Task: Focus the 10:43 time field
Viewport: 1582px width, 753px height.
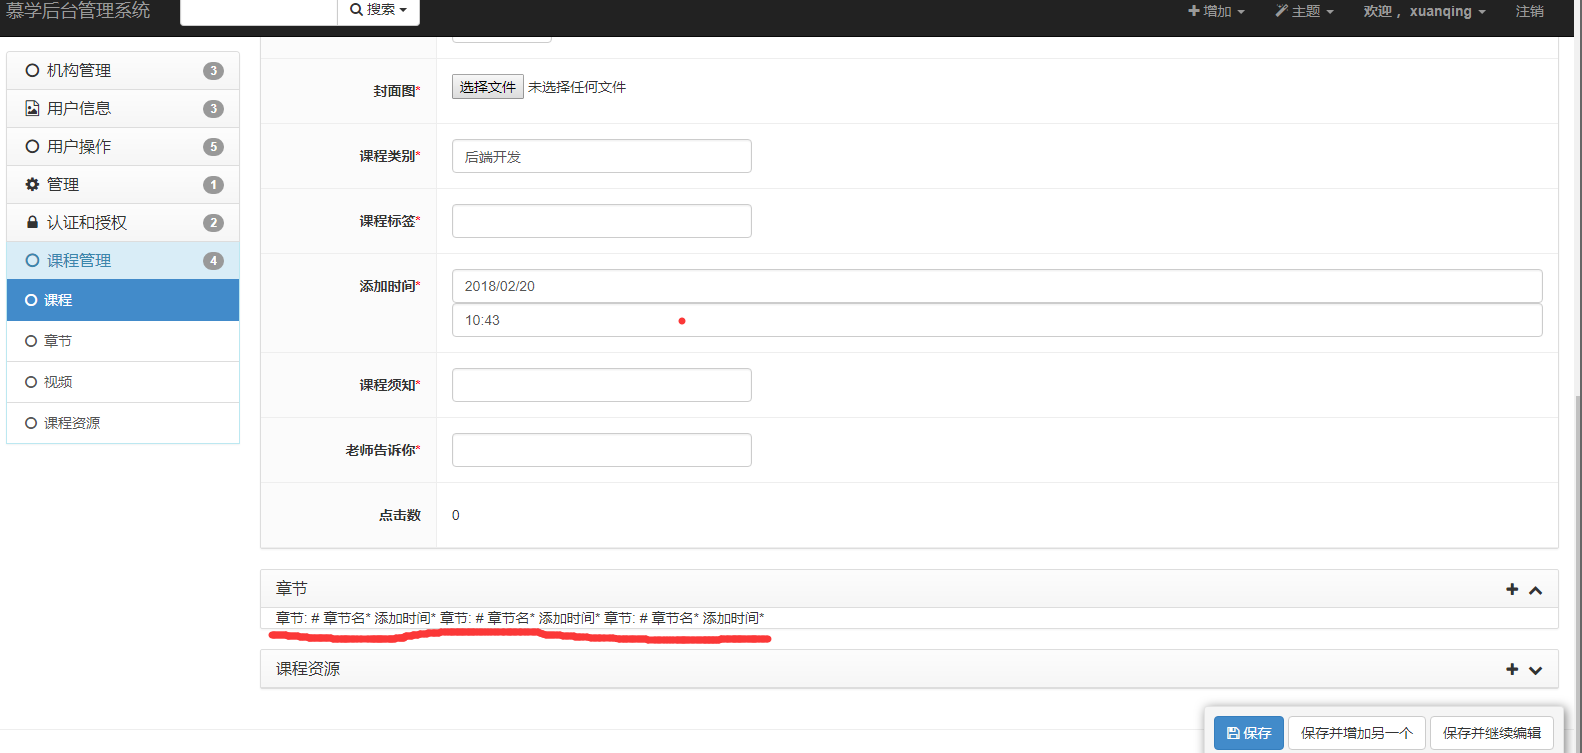Action: pos(997,320)
